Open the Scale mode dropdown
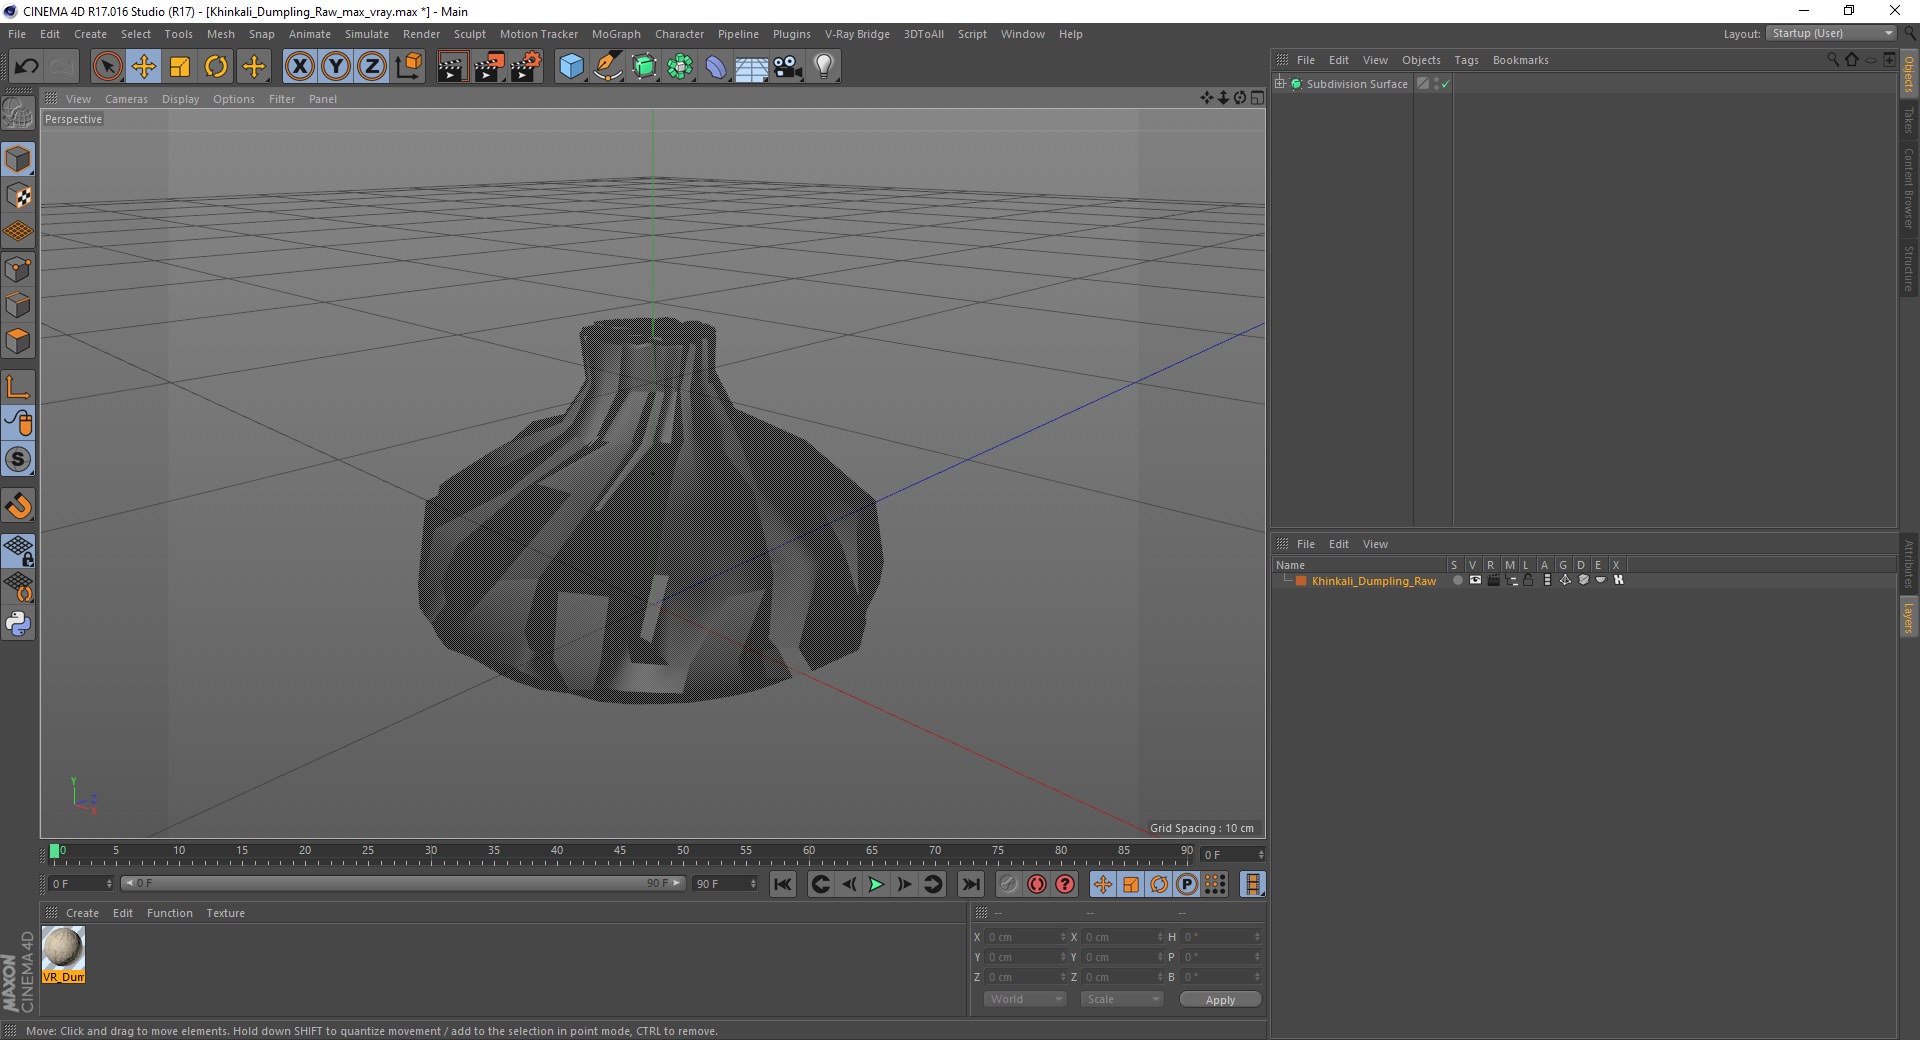 tap(1122, 999)
